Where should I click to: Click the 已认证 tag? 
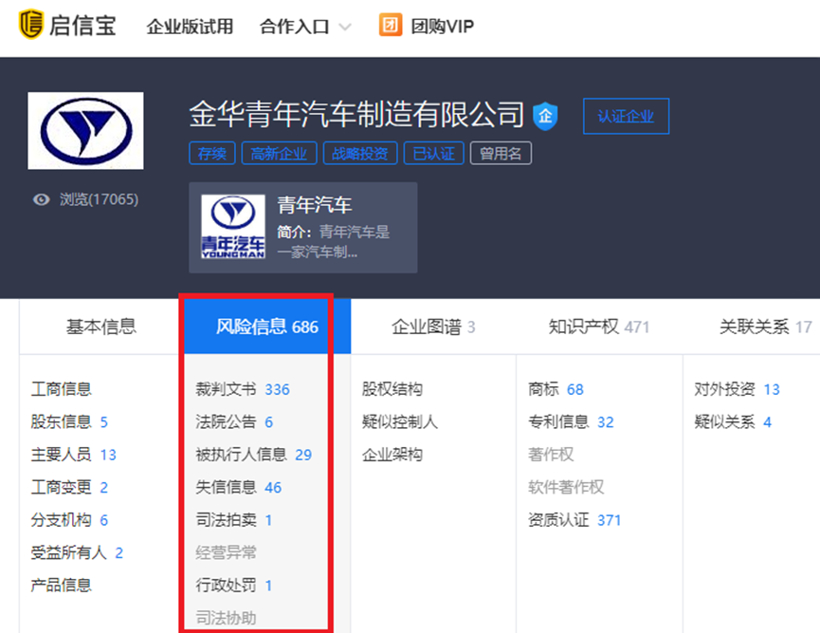pyautogui.click(x=434, y=153)
